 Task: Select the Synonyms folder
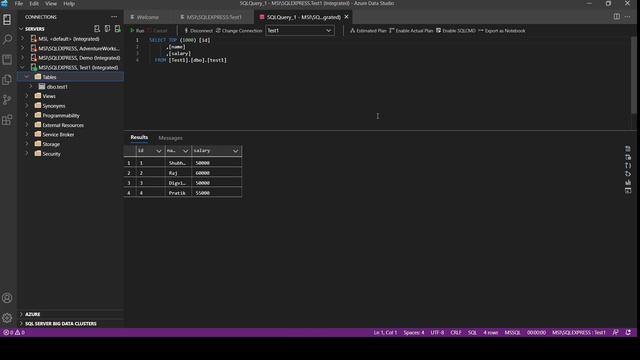coord(53,106)
